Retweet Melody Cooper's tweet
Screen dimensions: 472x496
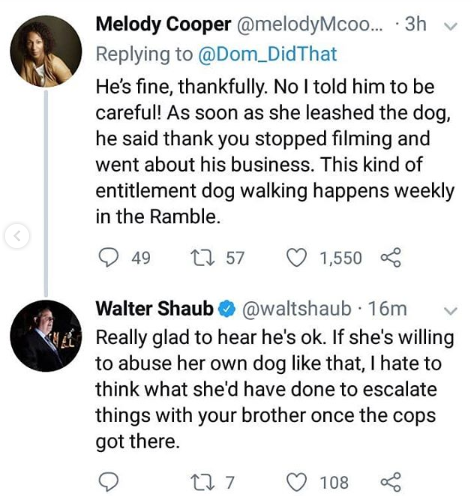pyautogui.click(x=198, y=258)
